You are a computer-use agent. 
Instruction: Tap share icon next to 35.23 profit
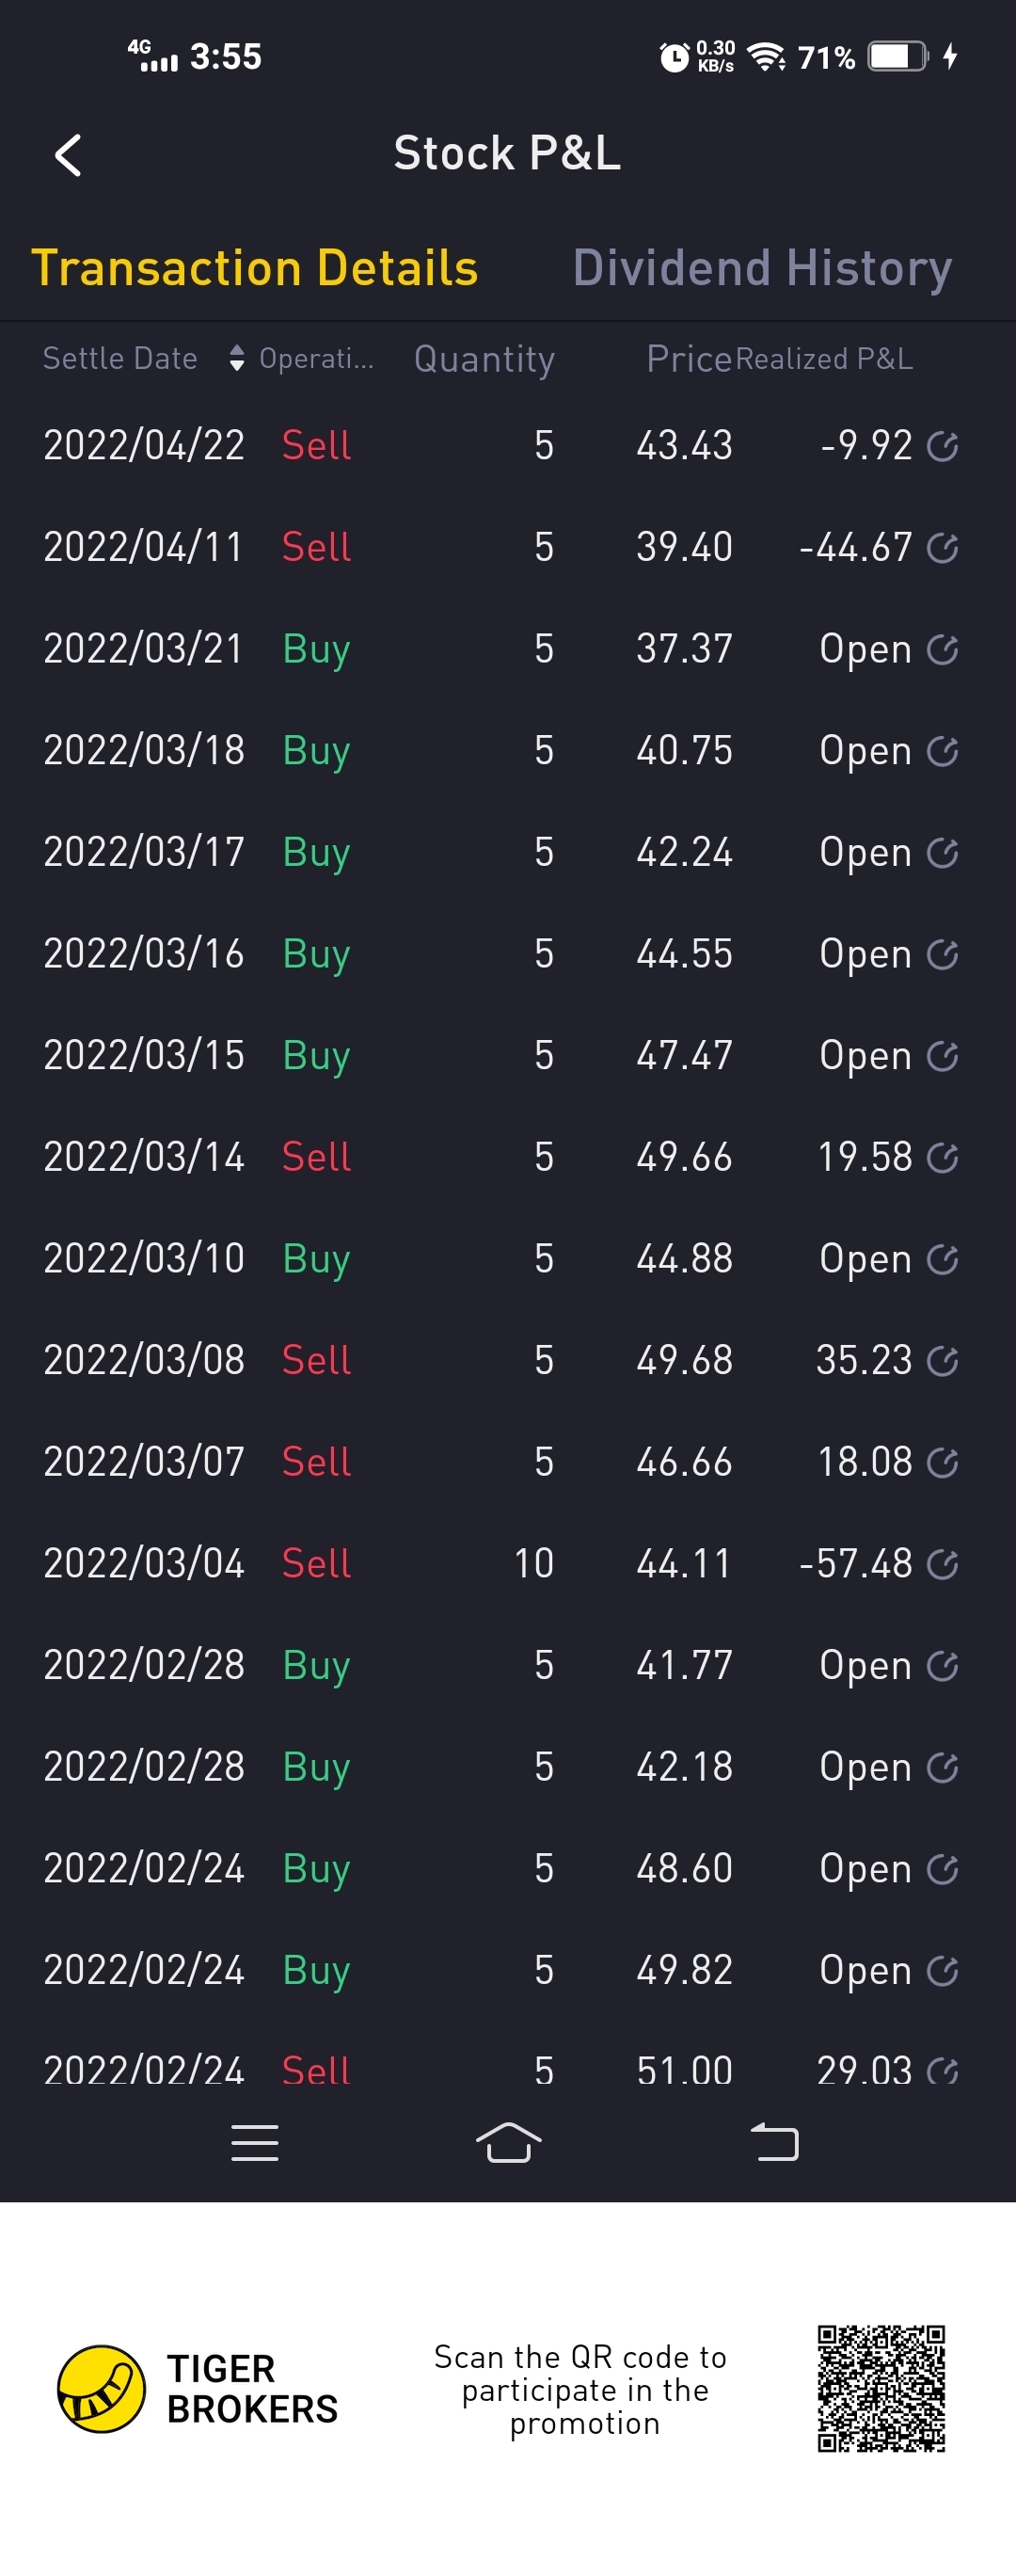(x=942, y=1361)
